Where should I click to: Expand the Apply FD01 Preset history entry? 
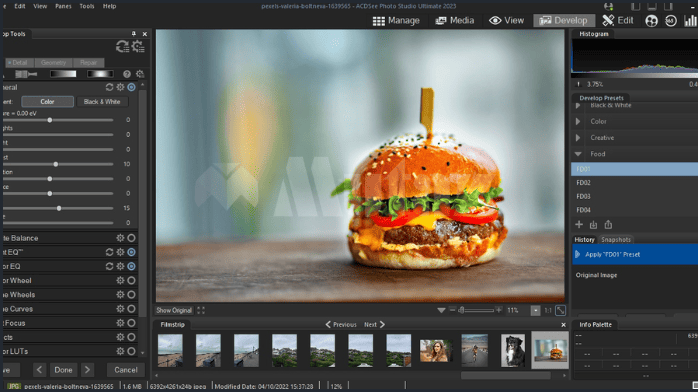click(578, 255)
